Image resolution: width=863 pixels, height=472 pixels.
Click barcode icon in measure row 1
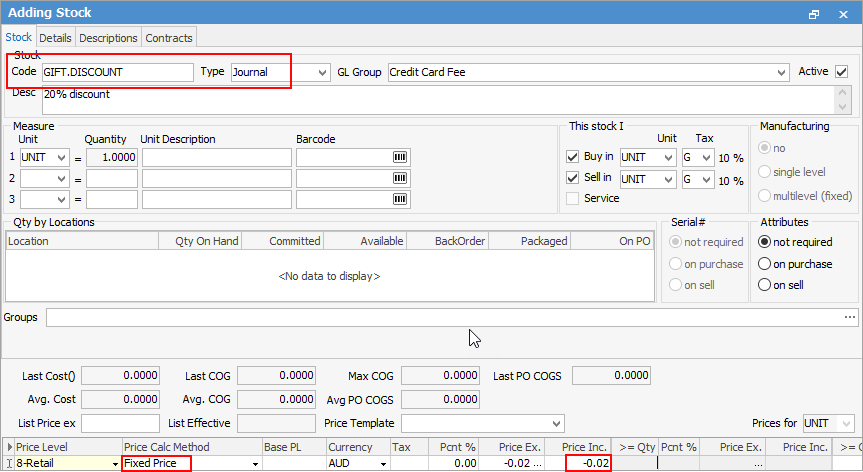(x=400, y=158)
